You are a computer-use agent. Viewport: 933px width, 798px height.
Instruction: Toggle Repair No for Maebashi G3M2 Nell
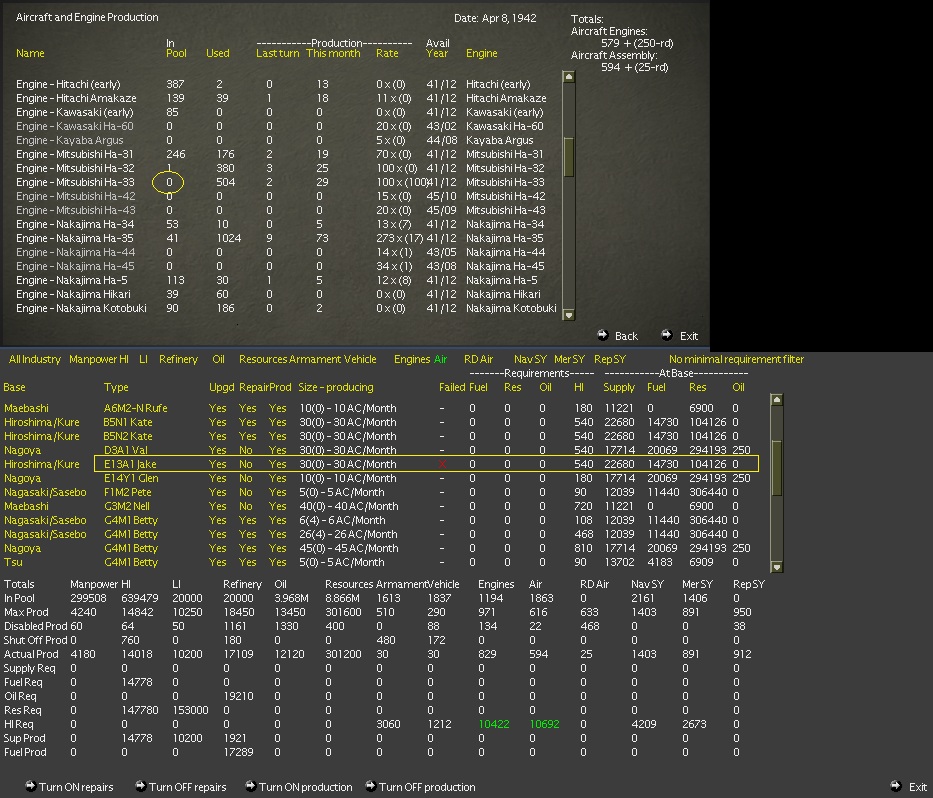point(246,506)
